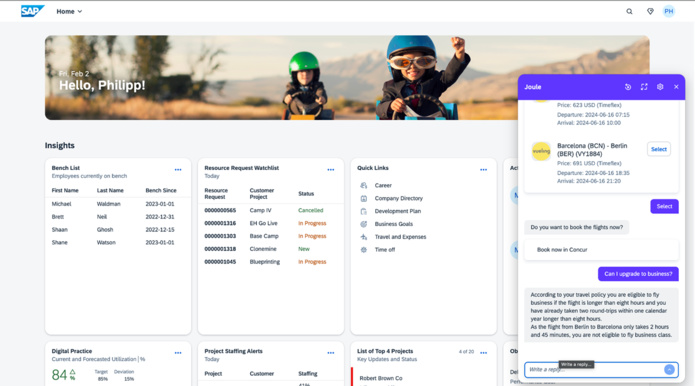Open Joule conversation history icon
This screenshot has width=695, height=386.
628,87
